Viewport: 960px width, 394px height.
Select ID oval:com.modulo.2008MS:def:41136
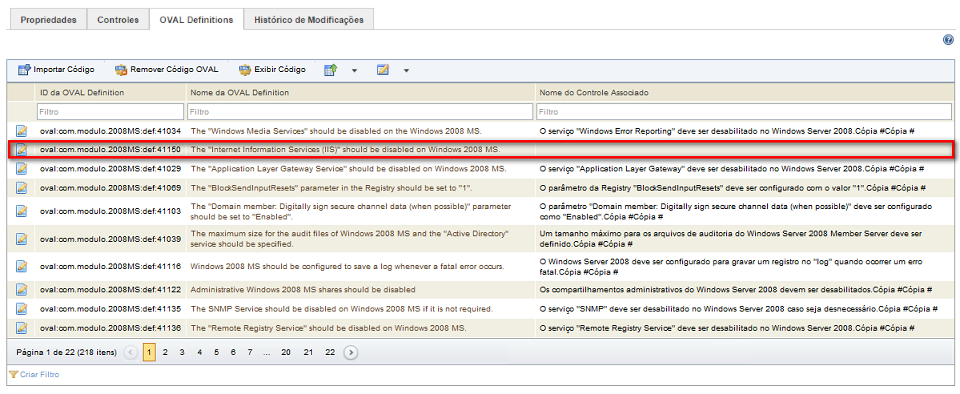tap(111, 327)
